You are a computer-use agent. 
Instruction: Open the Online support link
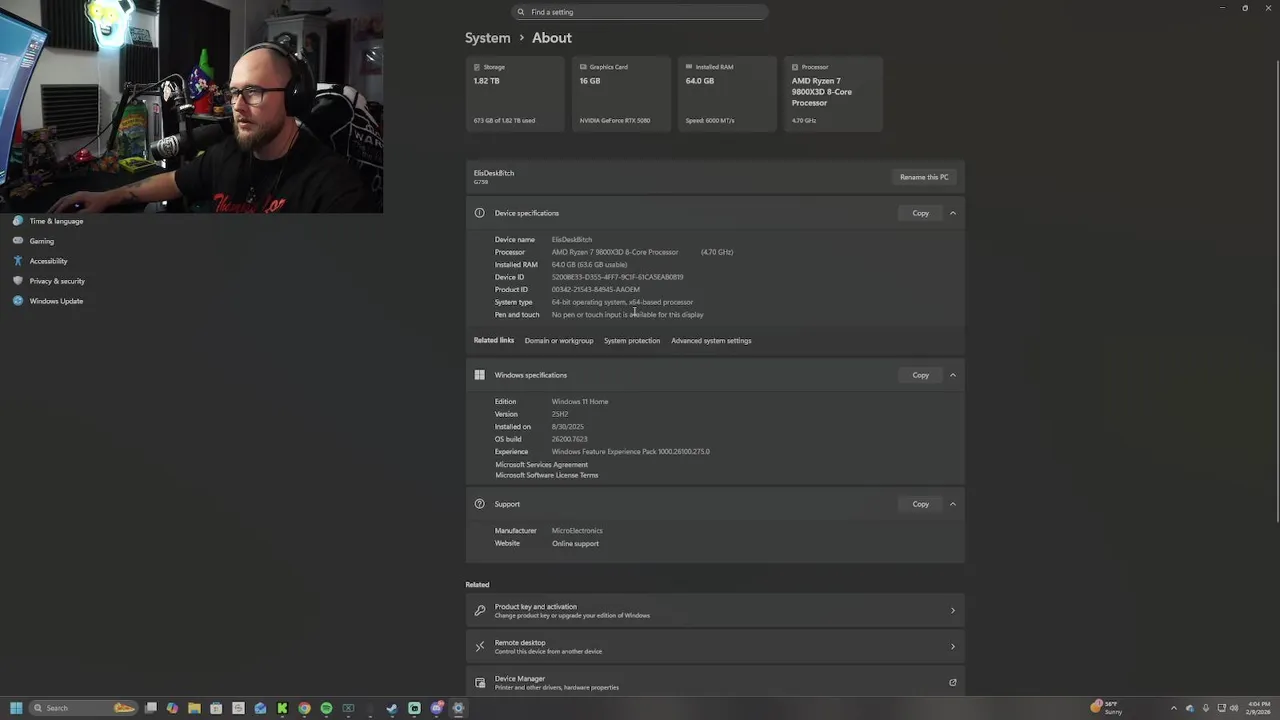click(x=575, y=543)
